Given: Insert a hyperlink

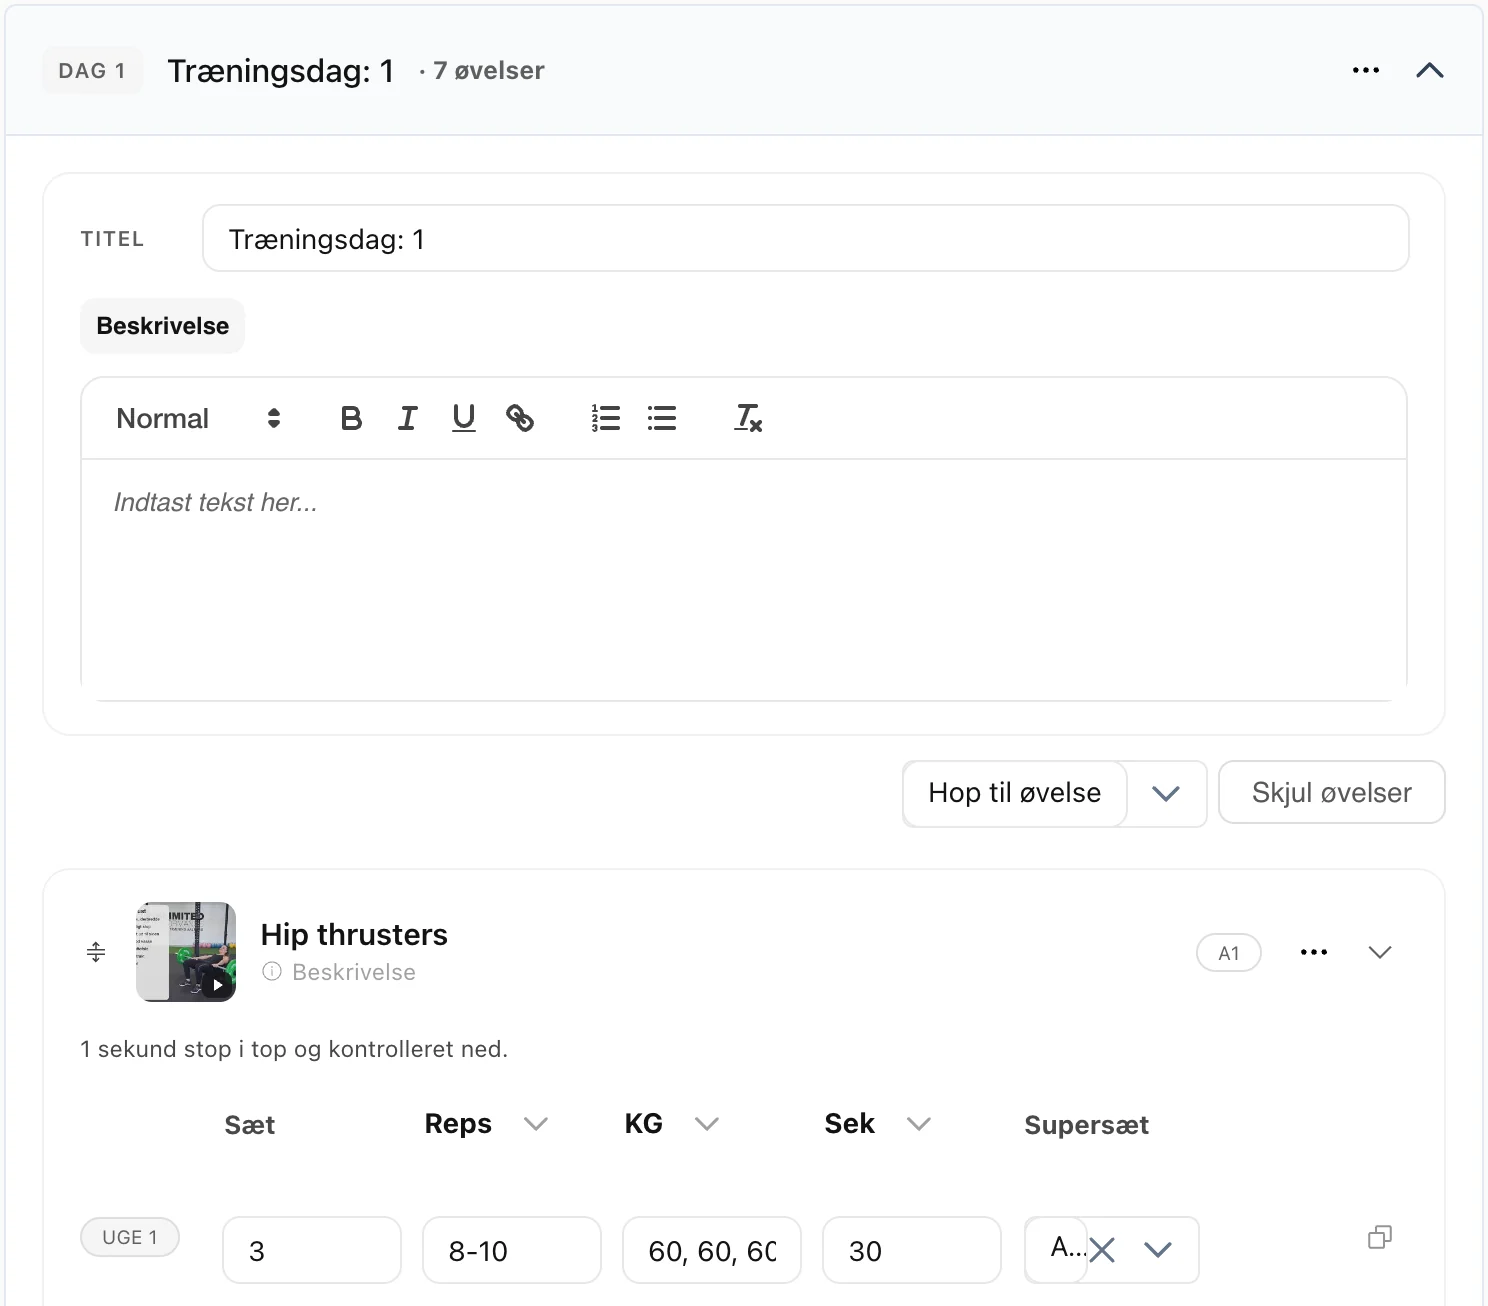Looking at the screenshot, I should (519, 418).
